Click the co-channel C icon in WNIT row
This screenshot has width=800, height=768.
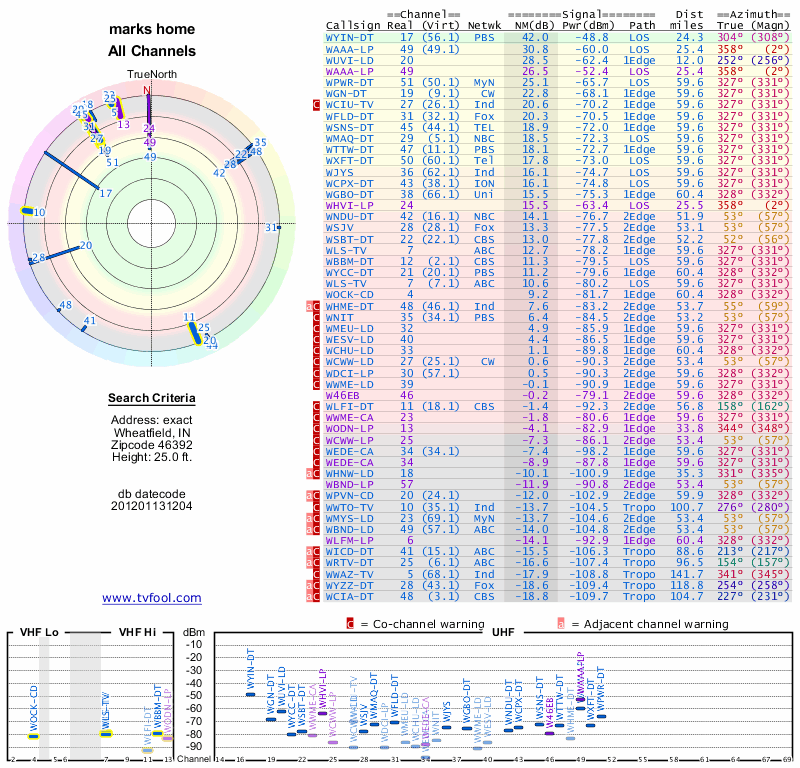click(x=316, y=317)
